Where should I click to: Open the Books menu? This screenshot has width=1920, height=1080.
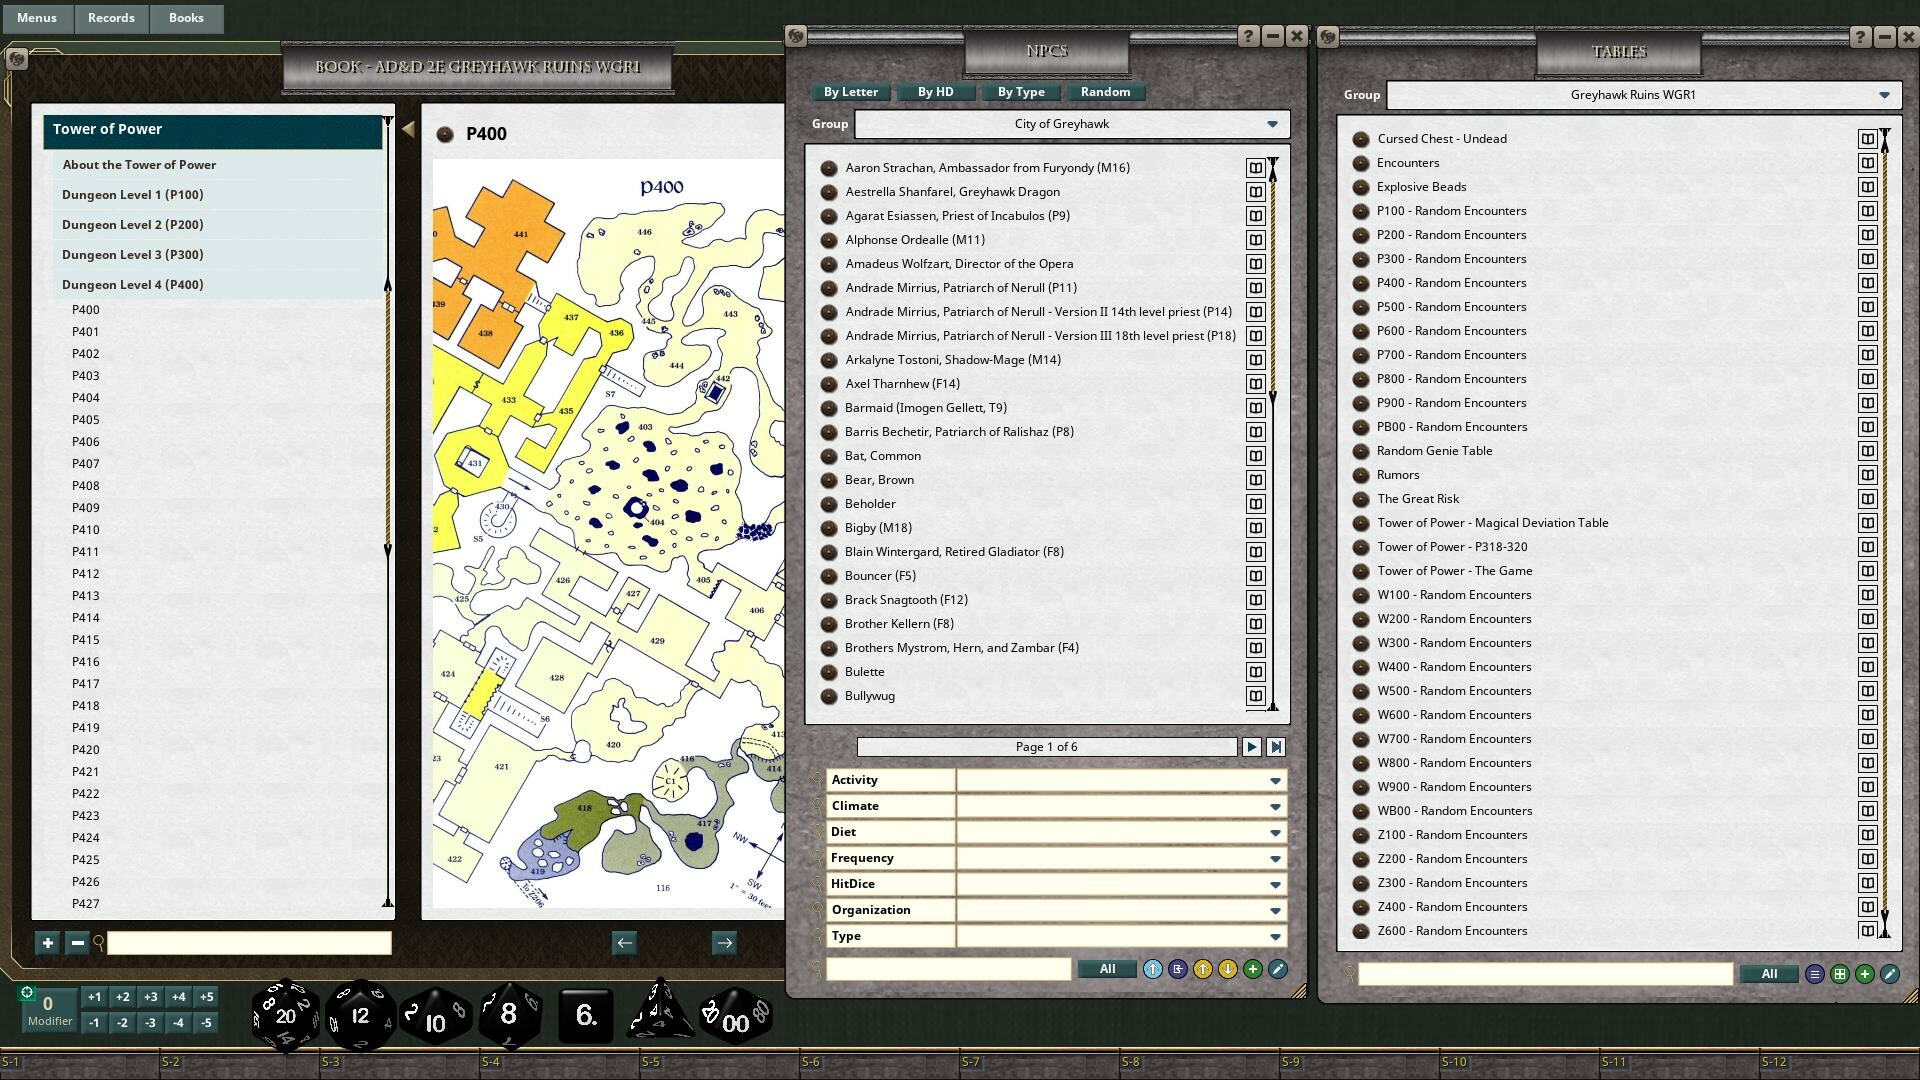(x=186, y=18)
